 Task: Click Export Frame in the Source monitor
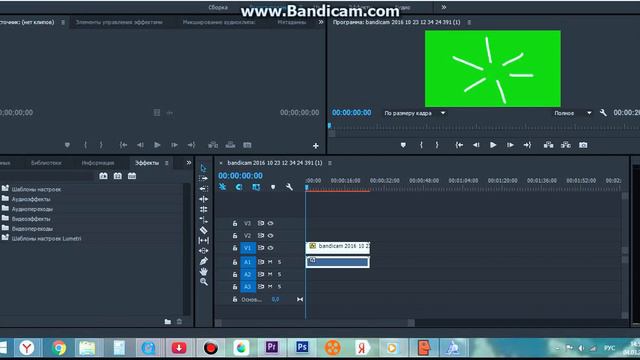[247, 145]
